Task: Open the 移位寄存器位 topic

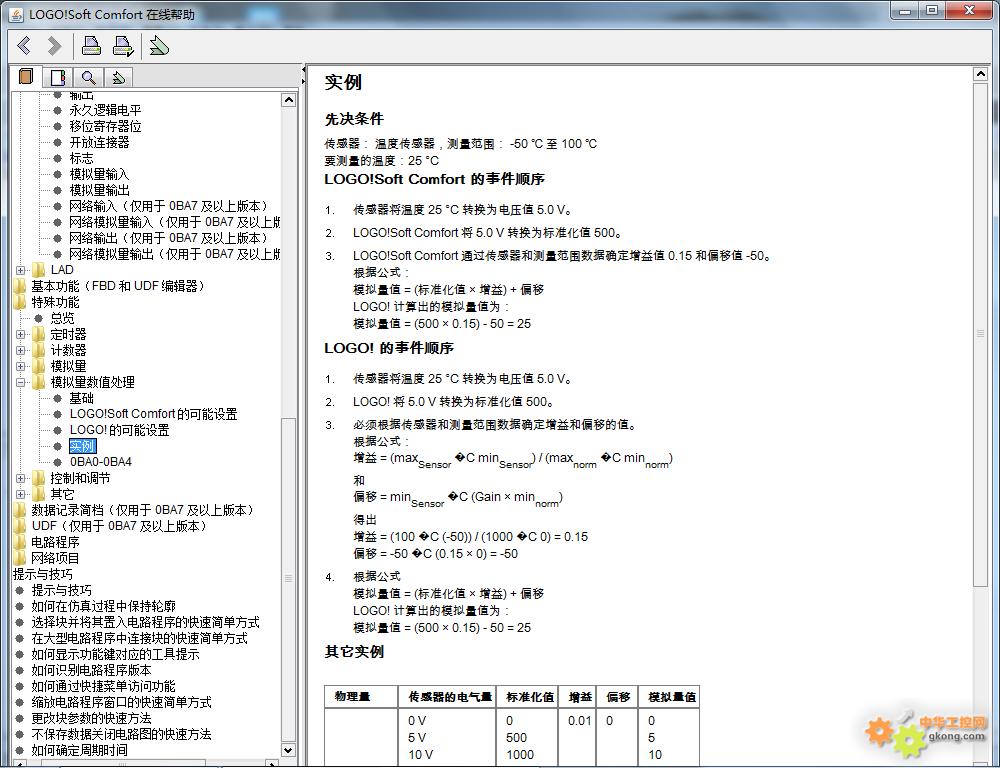Action: (105, 126)
